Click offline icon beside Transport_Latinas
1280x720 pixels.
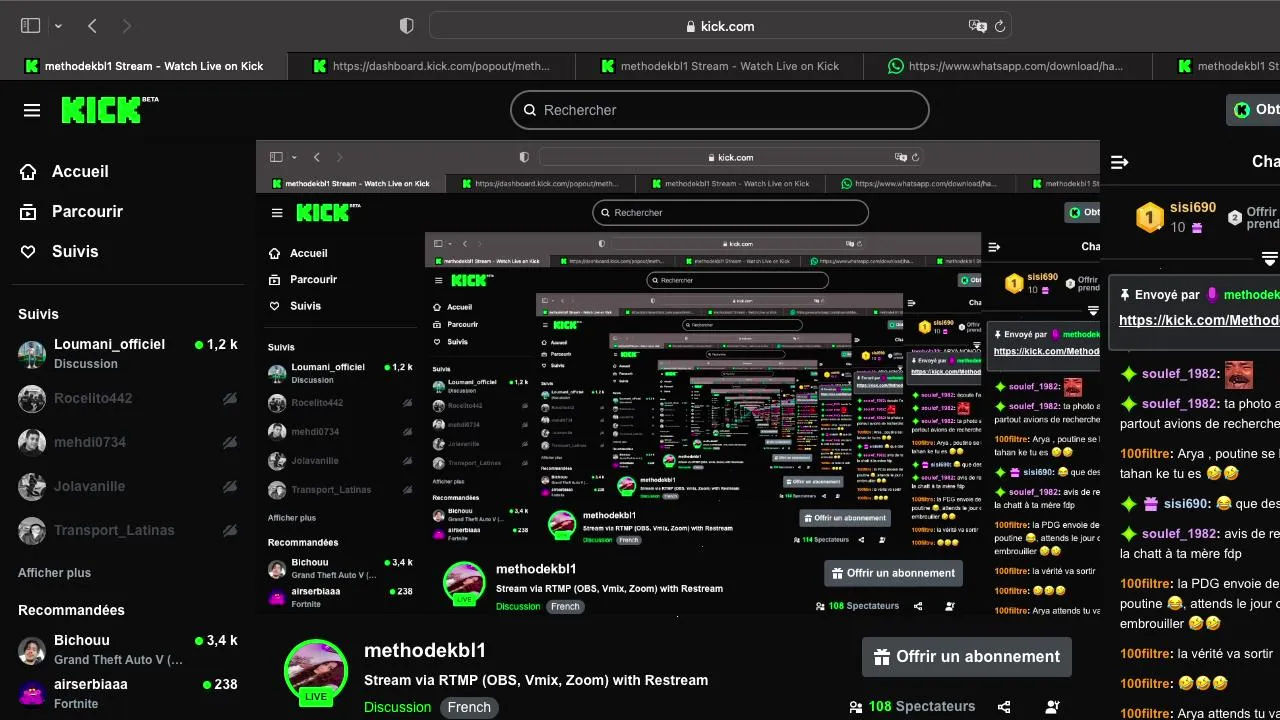[230, 530]
